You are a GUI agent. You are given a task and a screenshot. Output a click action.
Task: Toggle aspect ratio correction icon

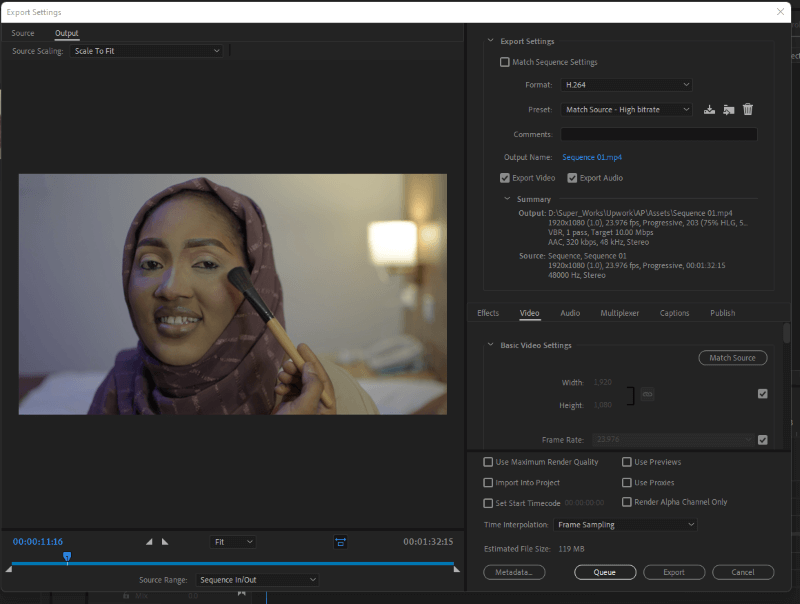point(340,542)
